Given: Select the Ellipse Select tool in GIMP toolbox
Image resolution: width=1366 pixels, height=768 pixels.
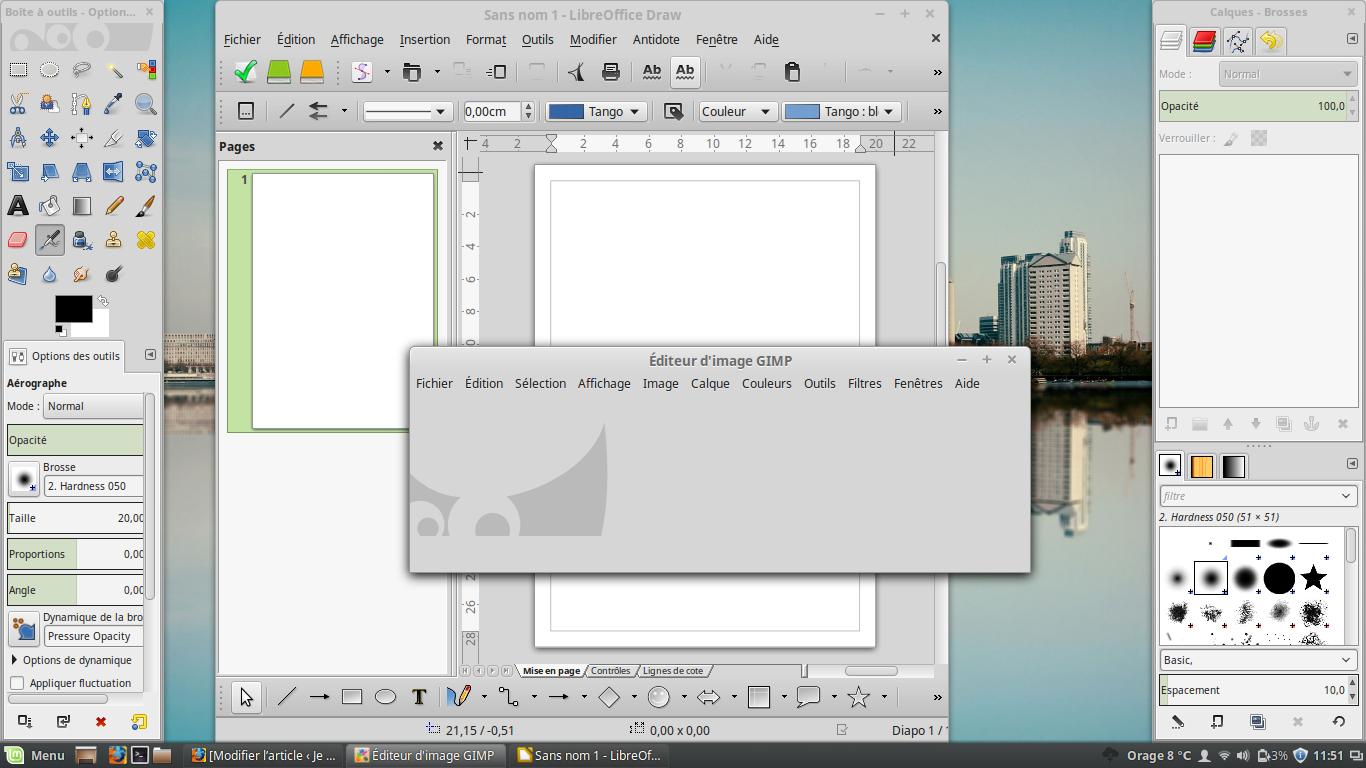Looking at the screenshot, I should [50, 70].
